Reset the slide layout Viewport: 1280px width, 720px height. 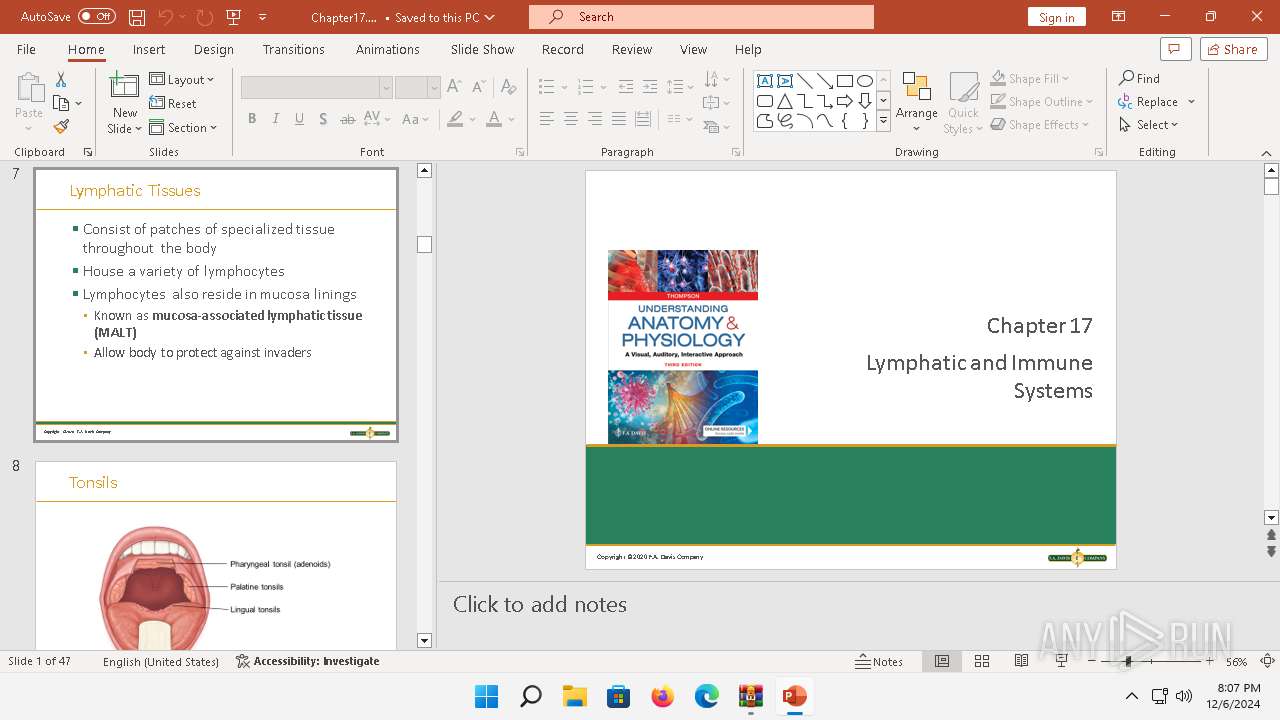click(x=173, y=103)
